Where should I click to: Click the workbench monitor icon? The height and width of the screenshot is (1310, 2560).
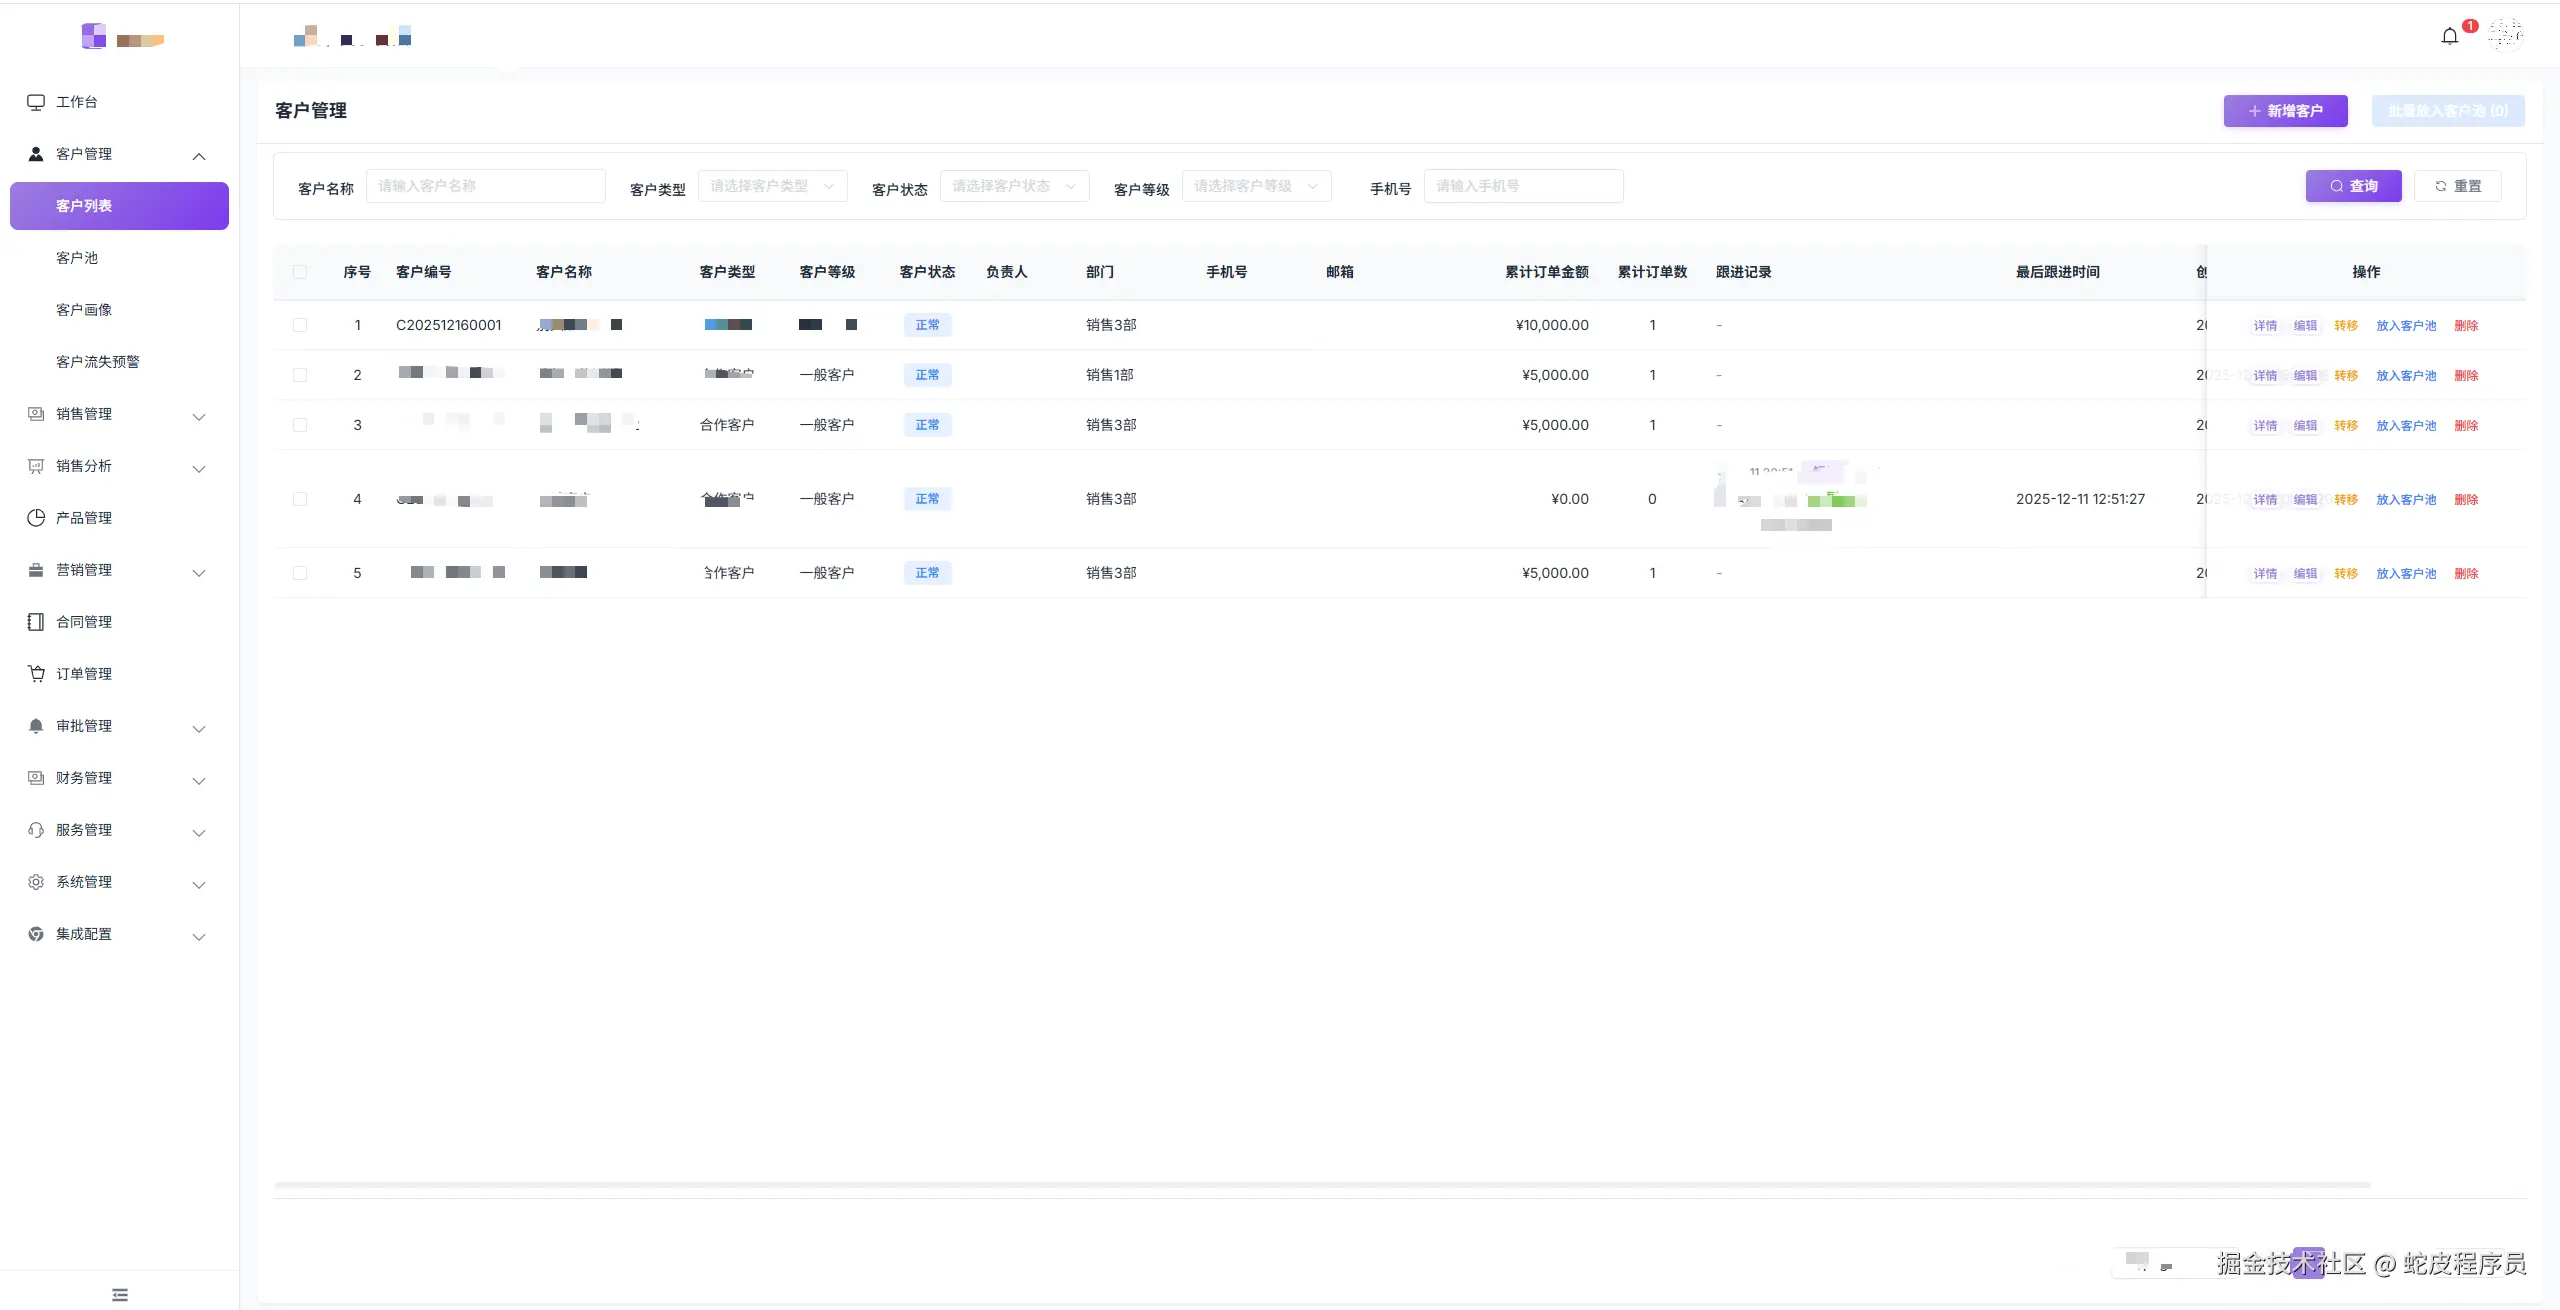pyautogui.click(x=36, y=102)
